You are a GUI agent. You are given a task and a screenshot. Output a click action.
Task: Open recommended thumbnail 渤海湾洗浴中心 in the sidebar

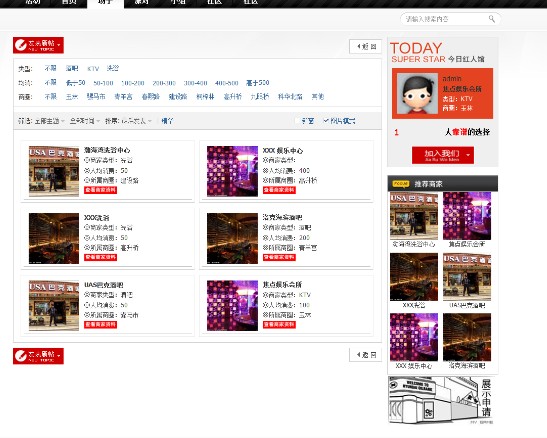414,216
